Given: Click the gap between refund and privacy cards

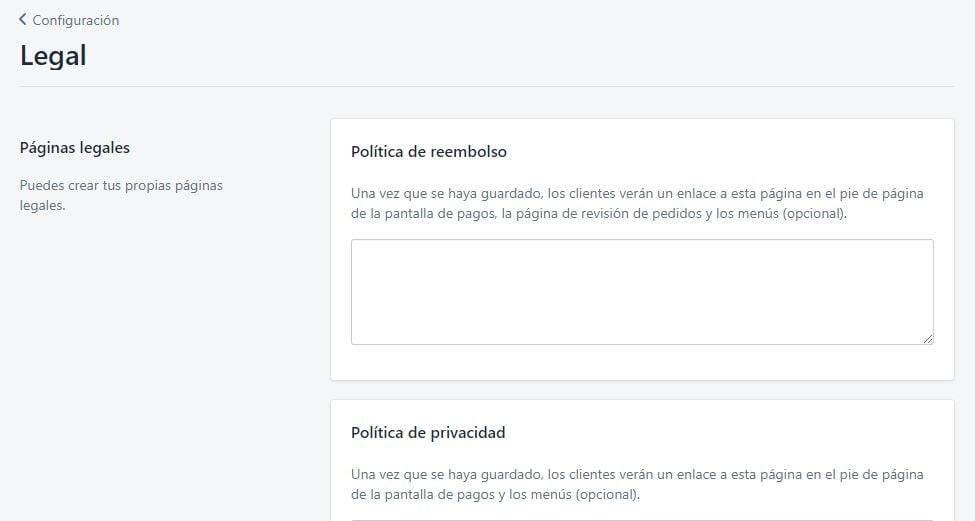Looking at the screenshot, I should point(641,390).
